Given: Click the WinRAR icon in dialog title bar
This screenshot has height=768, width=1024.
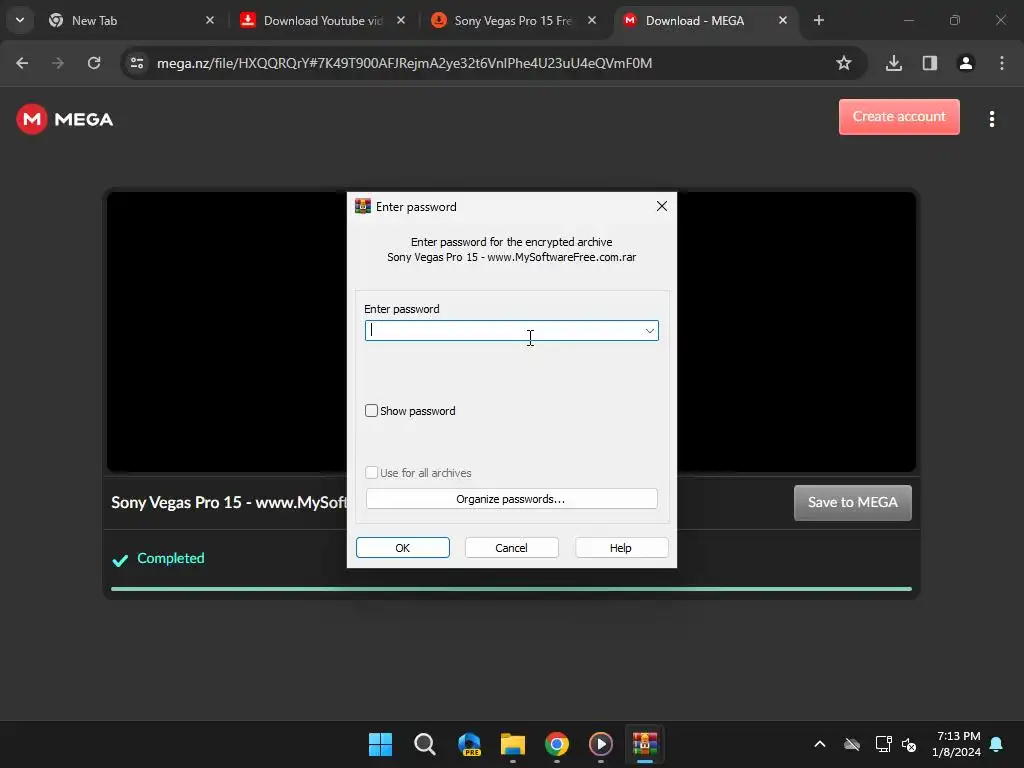Looking at the screenshot, I should click(x=362, y=206).
